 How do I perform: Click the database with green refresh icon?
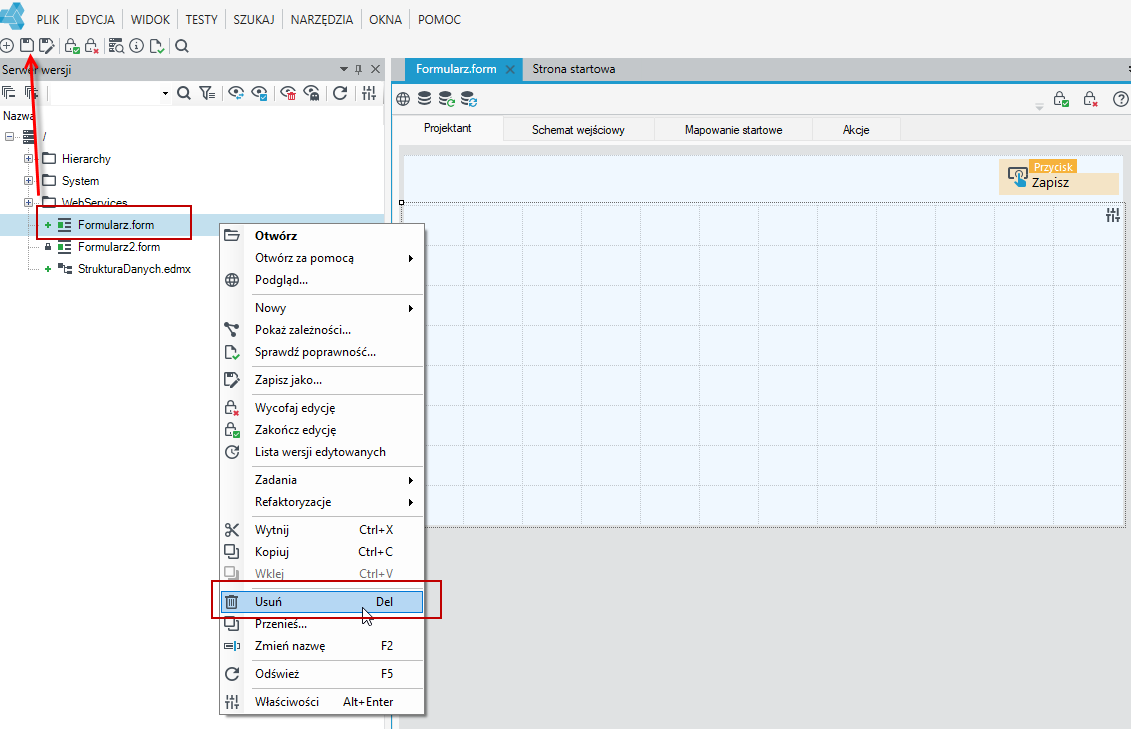446,99
